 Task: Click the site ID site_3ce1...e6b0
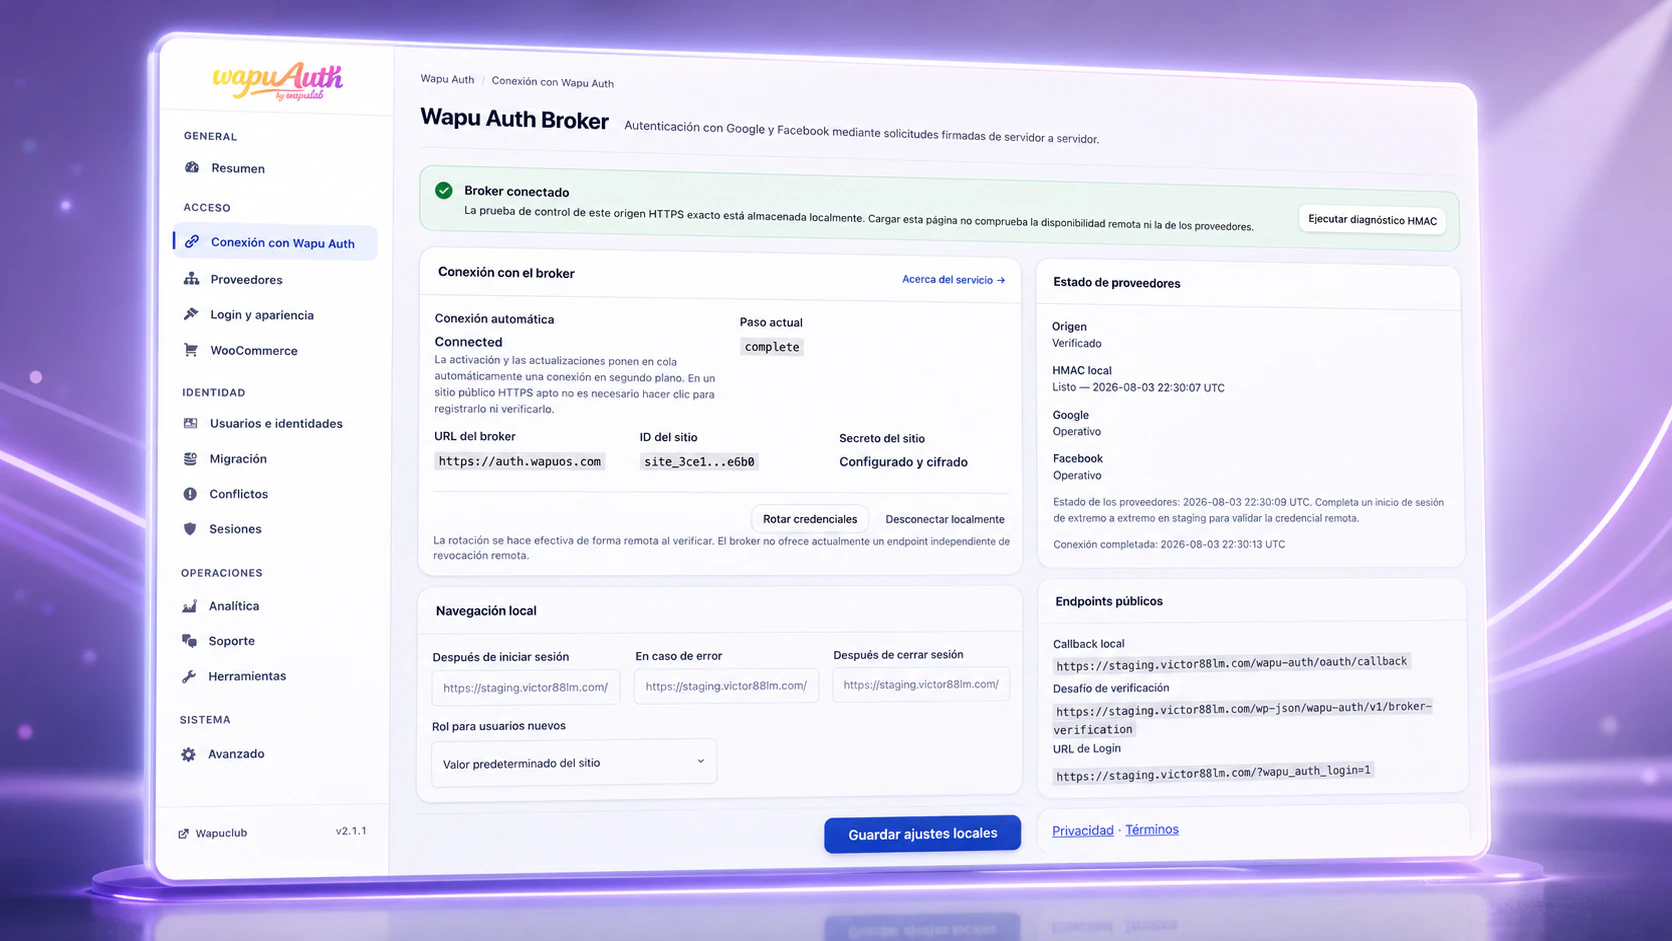pos(699,461)
